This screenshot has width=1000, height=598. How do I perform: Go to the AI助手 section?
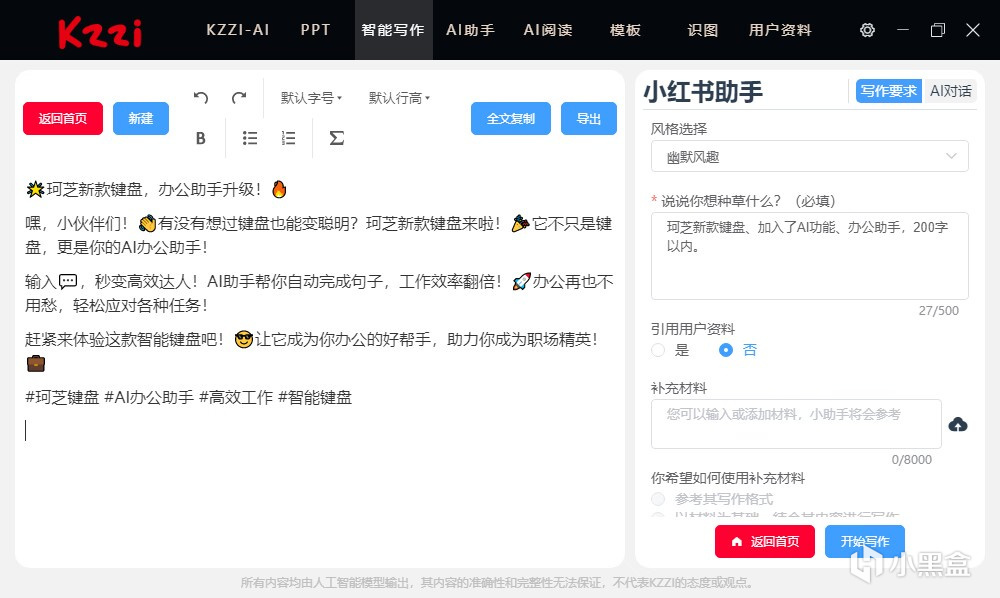pos(470,30)
